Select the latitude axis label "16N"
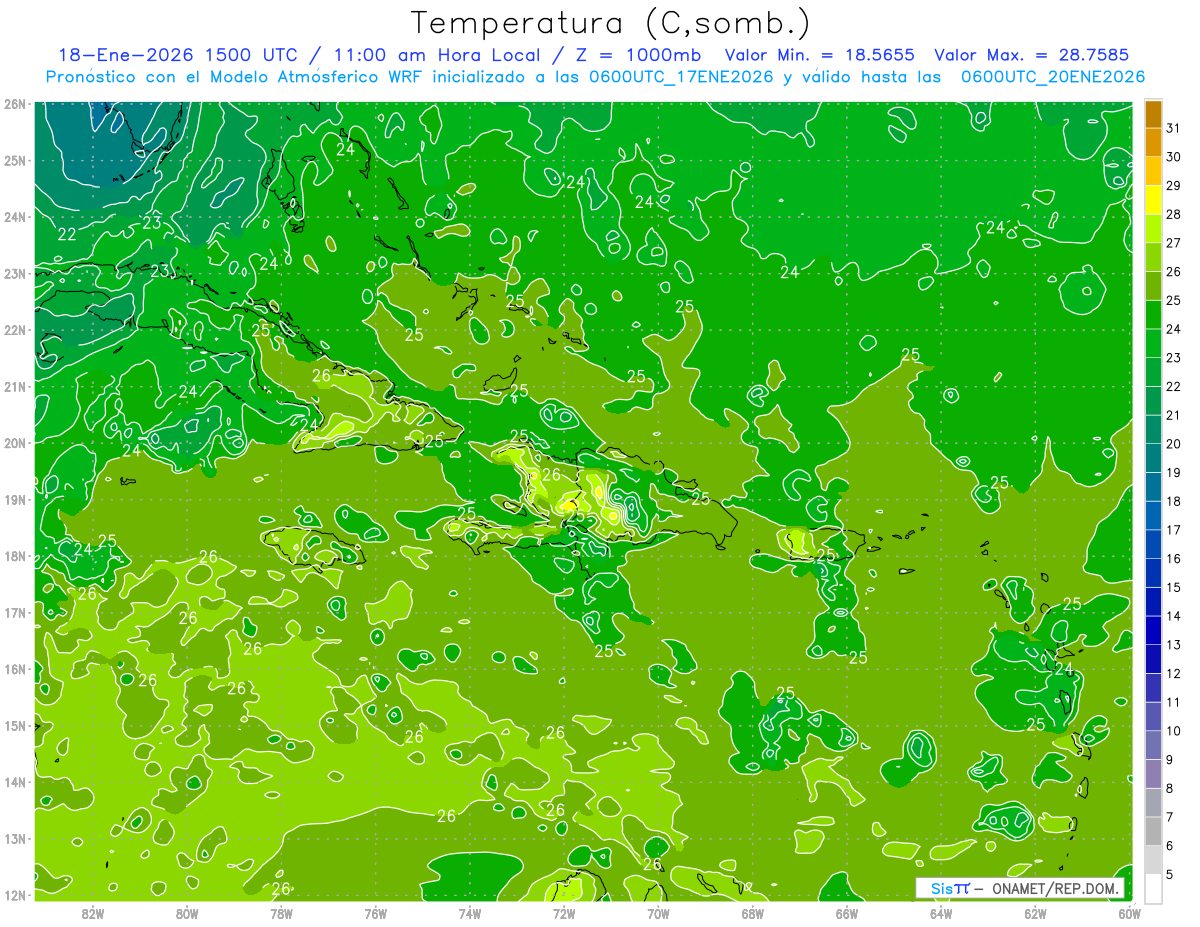 click(x=14, y=669)
